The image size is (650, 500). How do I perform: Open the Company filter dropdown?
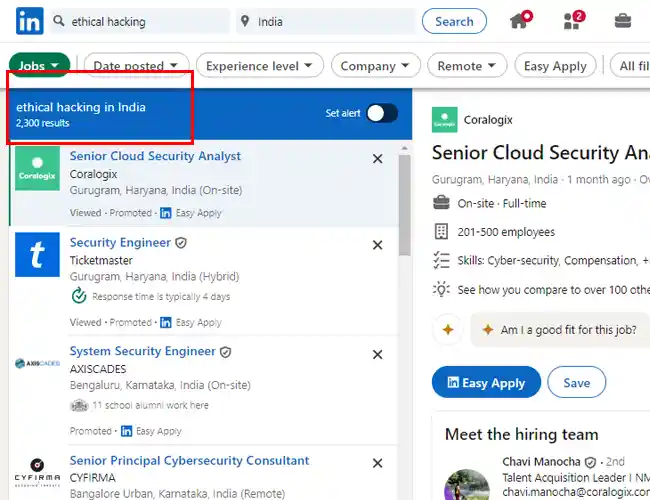point(376,66)
